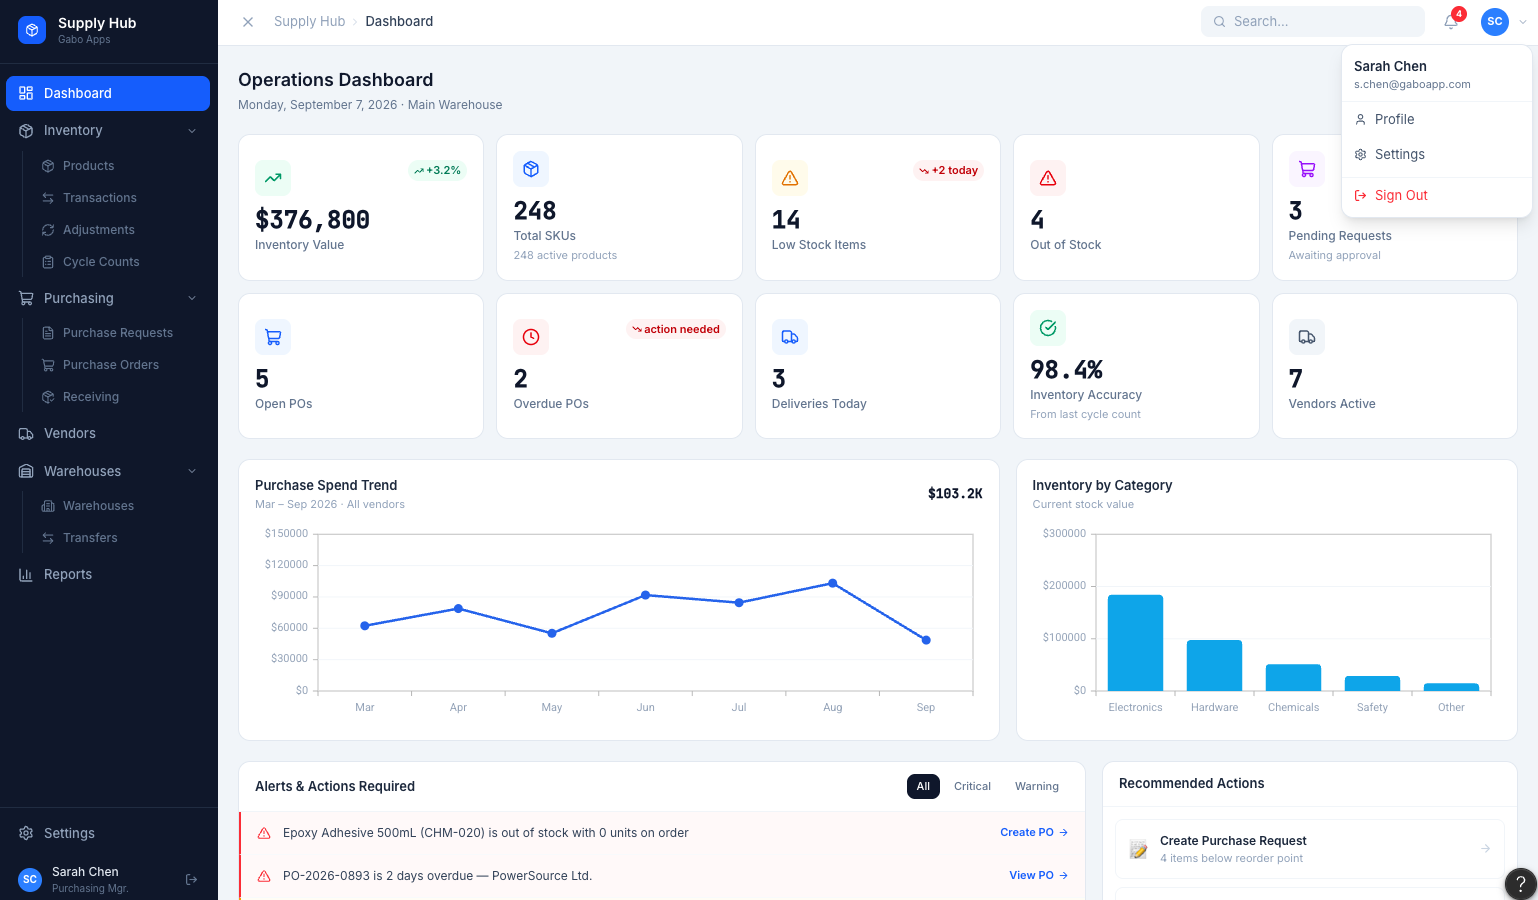This screenshot has width=1538, height=900.
Task: Go to Dashboard in the sidebar
Action: point(108,93)
